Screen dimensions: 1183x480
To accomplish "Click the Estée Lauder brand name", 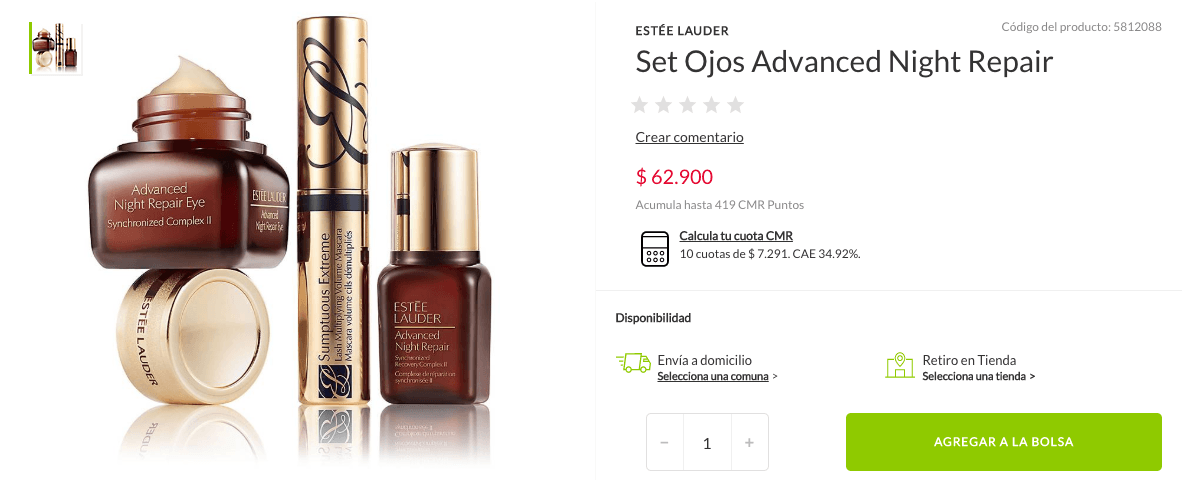I will pos(682,31).
